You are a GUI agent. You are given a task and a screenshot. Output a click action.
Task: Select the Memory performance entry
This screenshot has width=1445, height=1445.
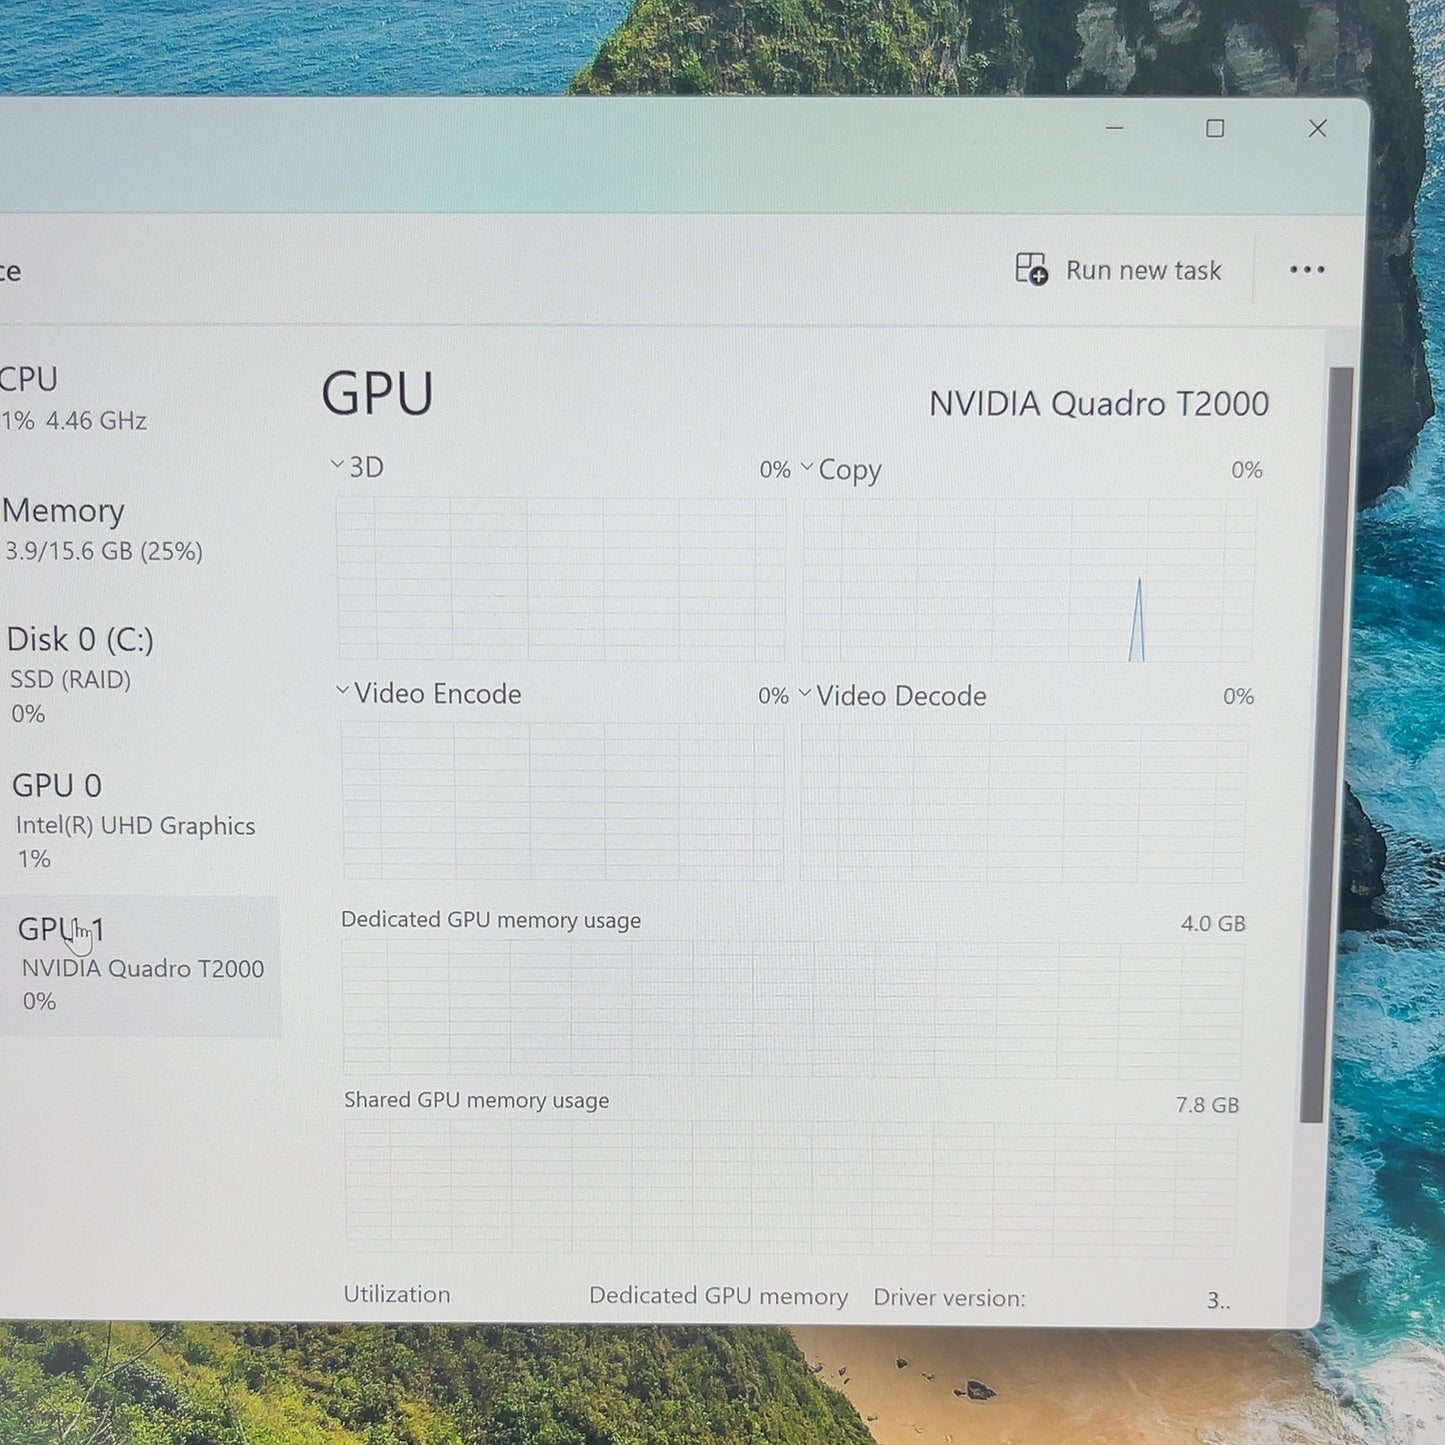coord(103,529)
